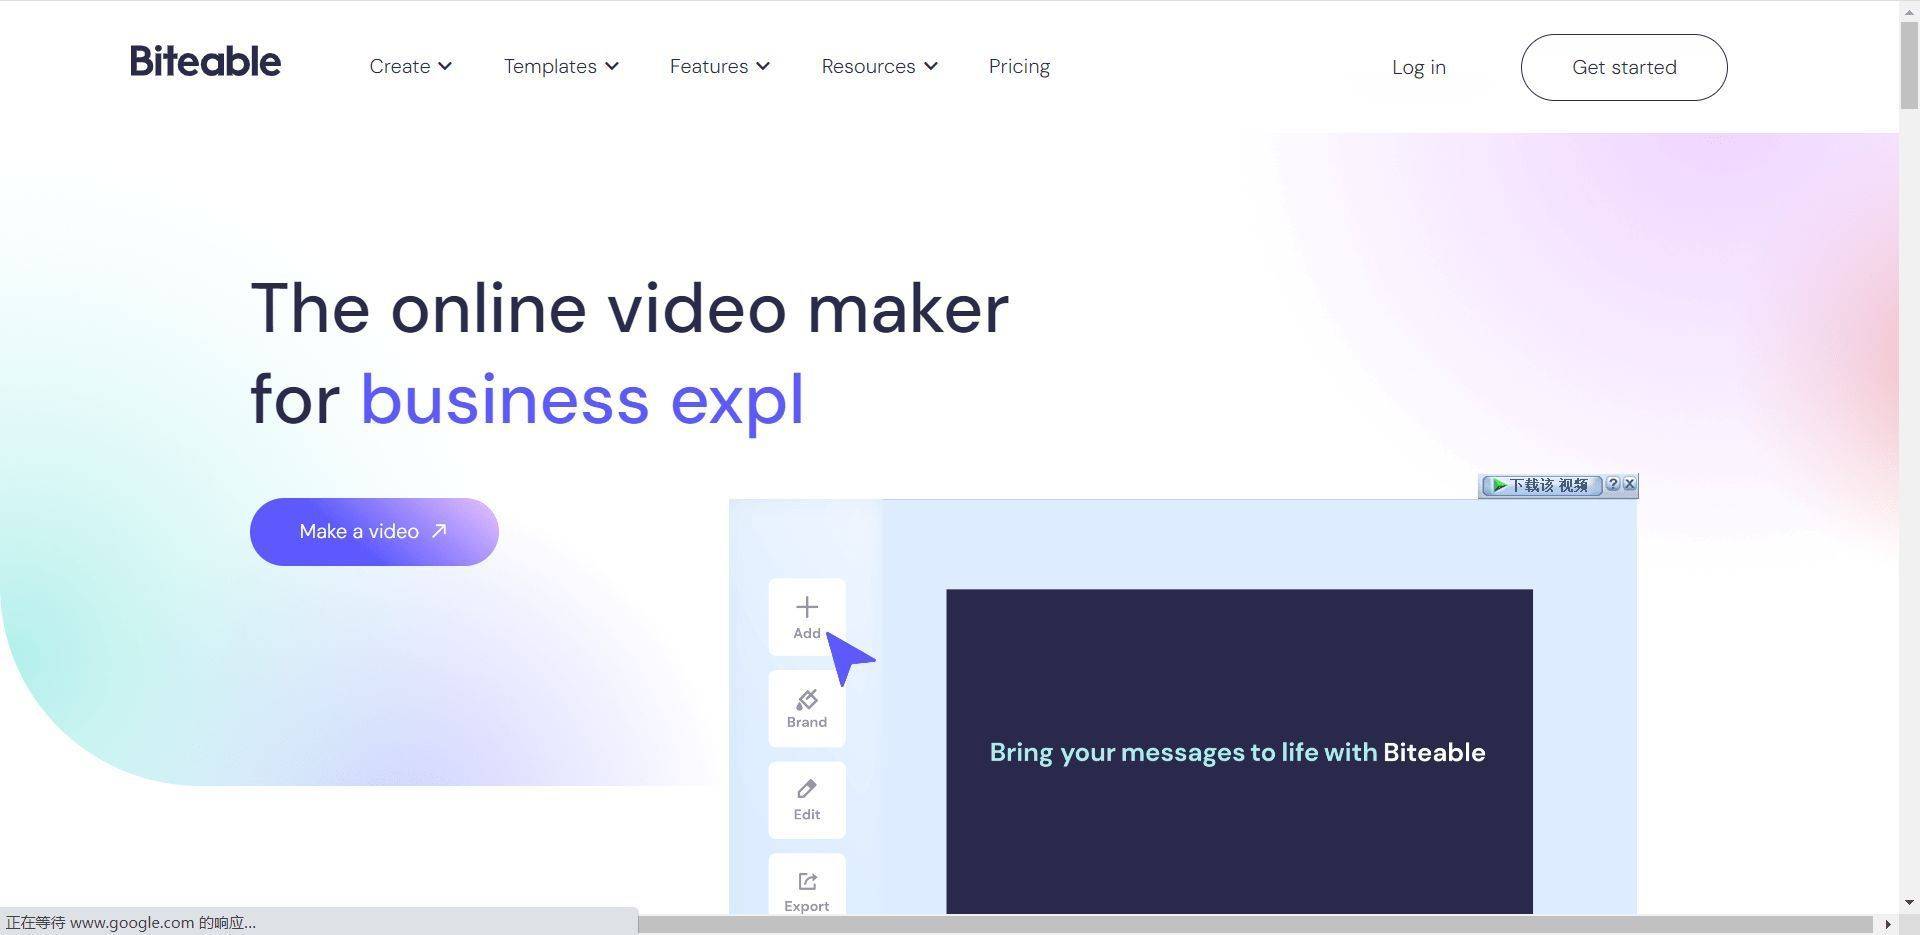The image size is (1920, 935).
Task: Open the Templates dropdown menu
Action: [x=560, y=67]
